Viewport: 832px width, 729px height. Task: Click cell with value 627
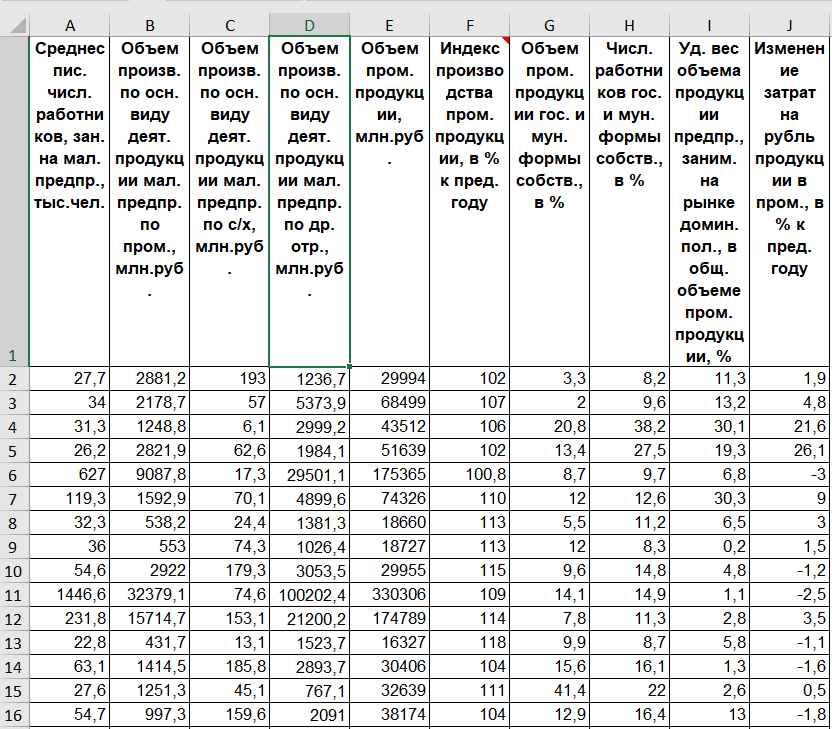click(x=70, y=474)
